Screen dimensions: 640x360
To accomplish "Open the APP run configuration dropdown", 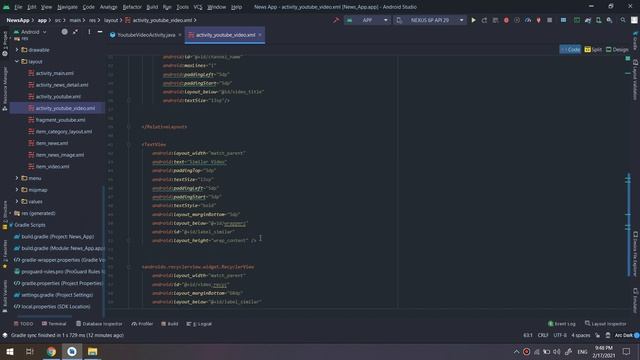I will click(x=367, y=20).
